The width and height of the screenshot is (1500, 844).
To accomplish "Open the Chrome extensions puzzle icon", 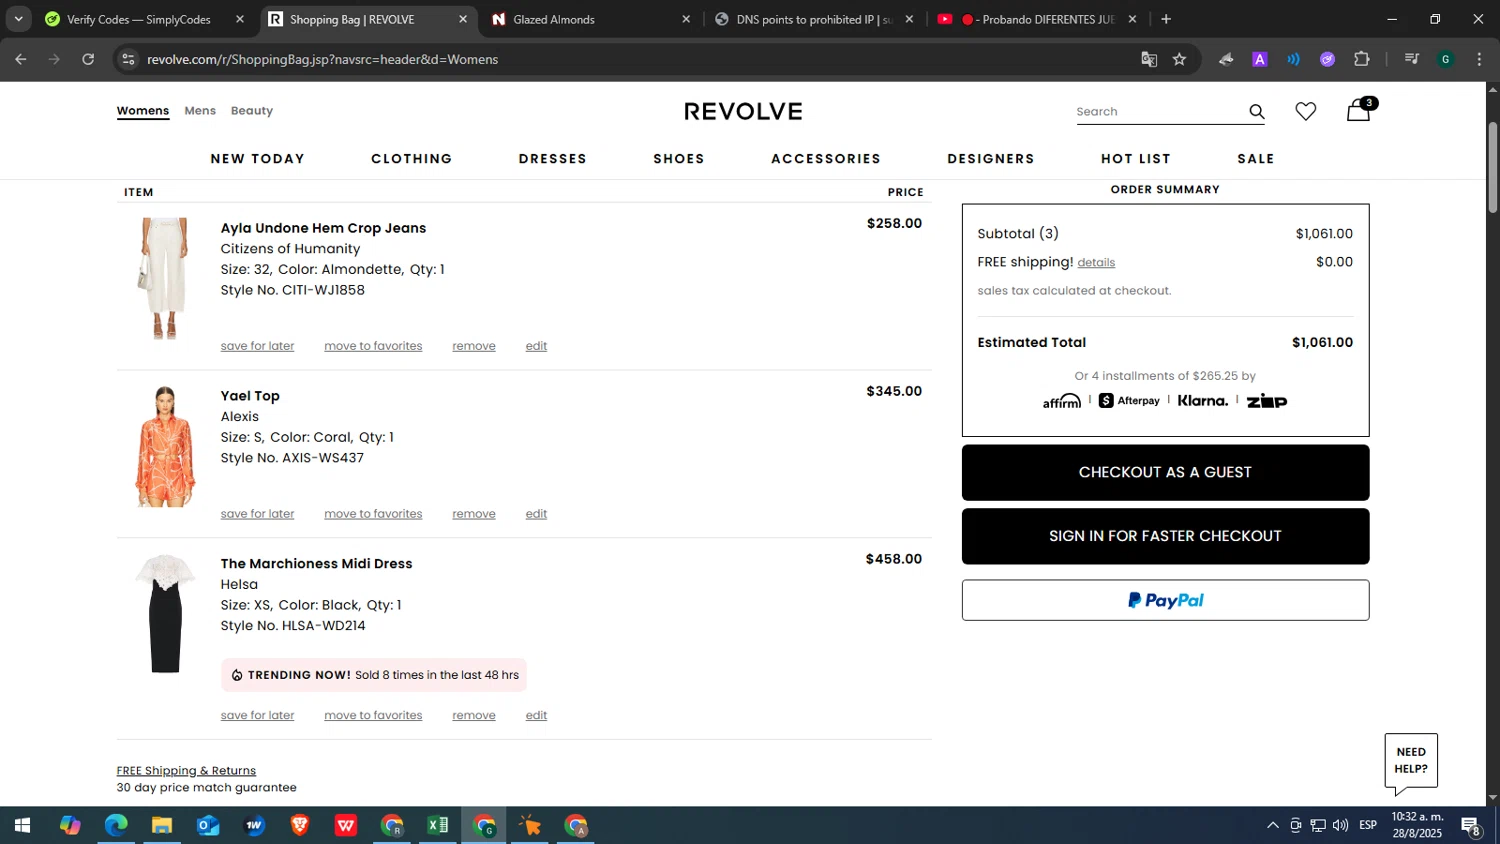I will 1362,59.
